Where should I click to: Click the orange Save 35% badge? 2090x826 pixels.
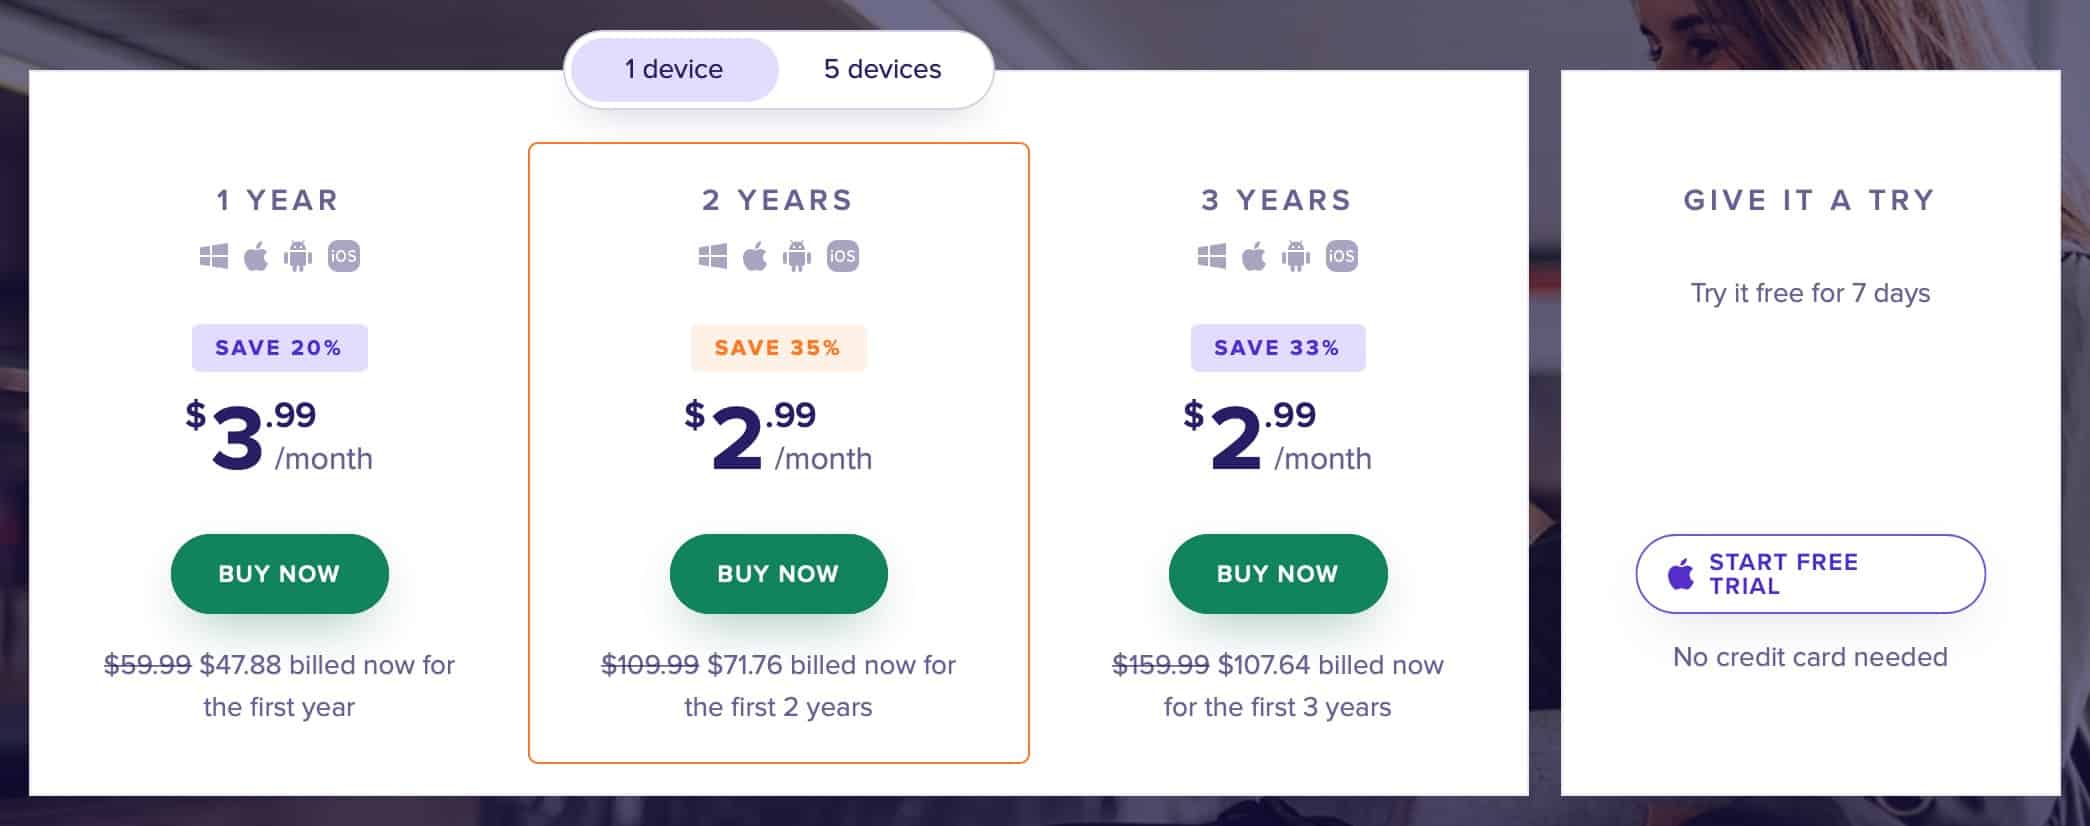[x=778, y=348]
